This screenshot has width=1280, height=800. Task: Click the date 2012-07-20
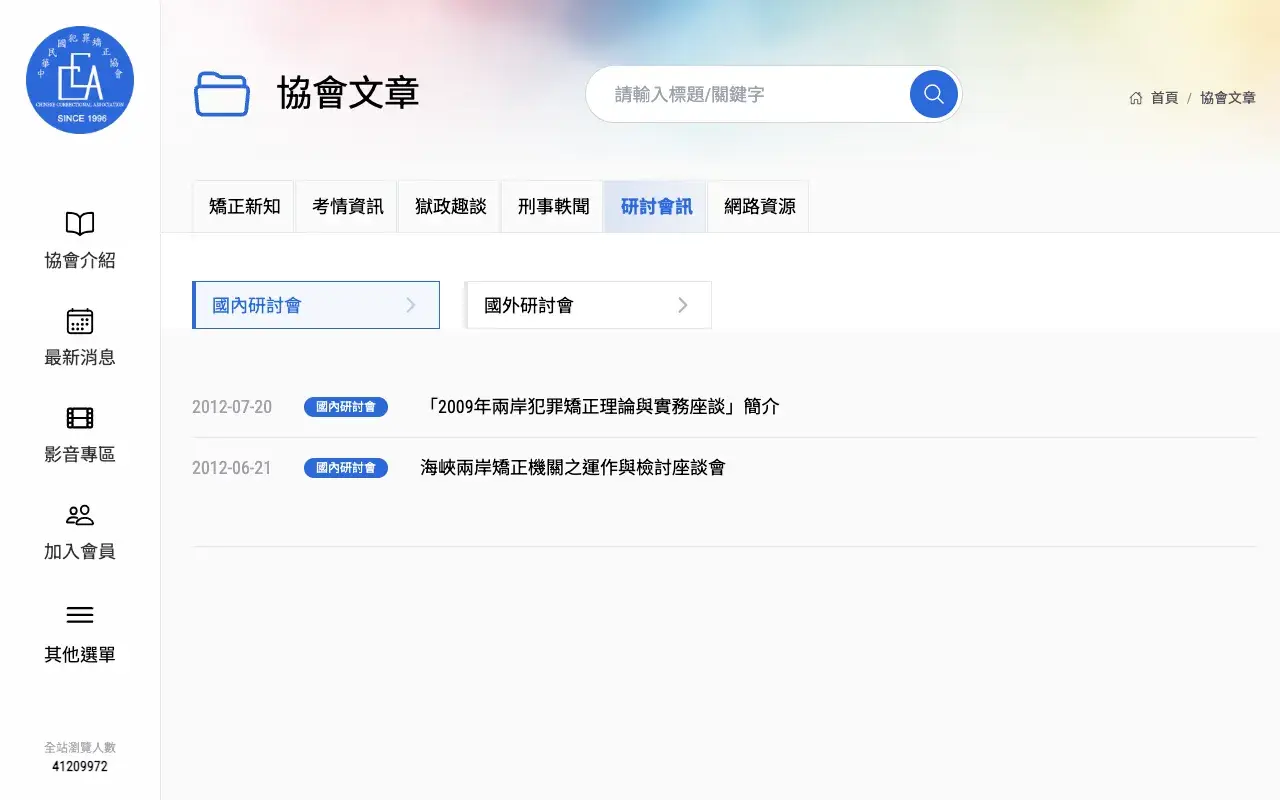pos(232,407)
